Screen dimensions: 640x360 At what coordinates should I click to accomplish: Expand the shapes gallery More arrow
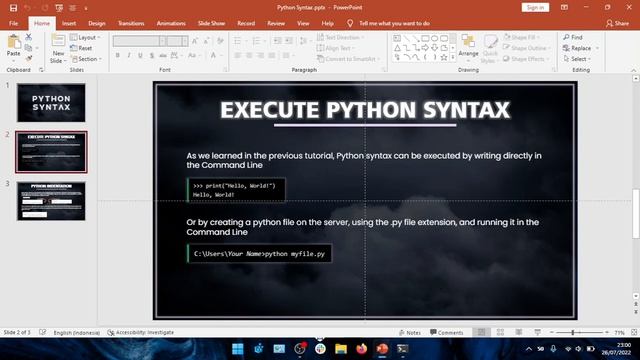tap(453, 58)
